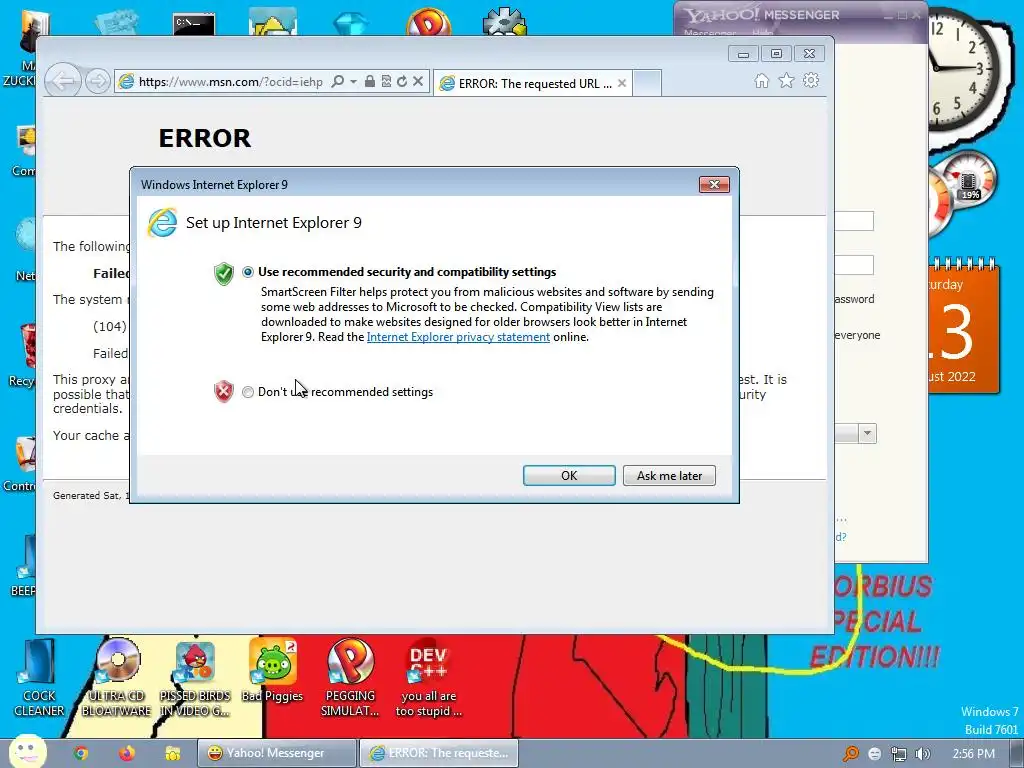Launch Bad Piggies desktop shortcut
This screenshot has height=768, width=1024.
click(x=272, y=671)
